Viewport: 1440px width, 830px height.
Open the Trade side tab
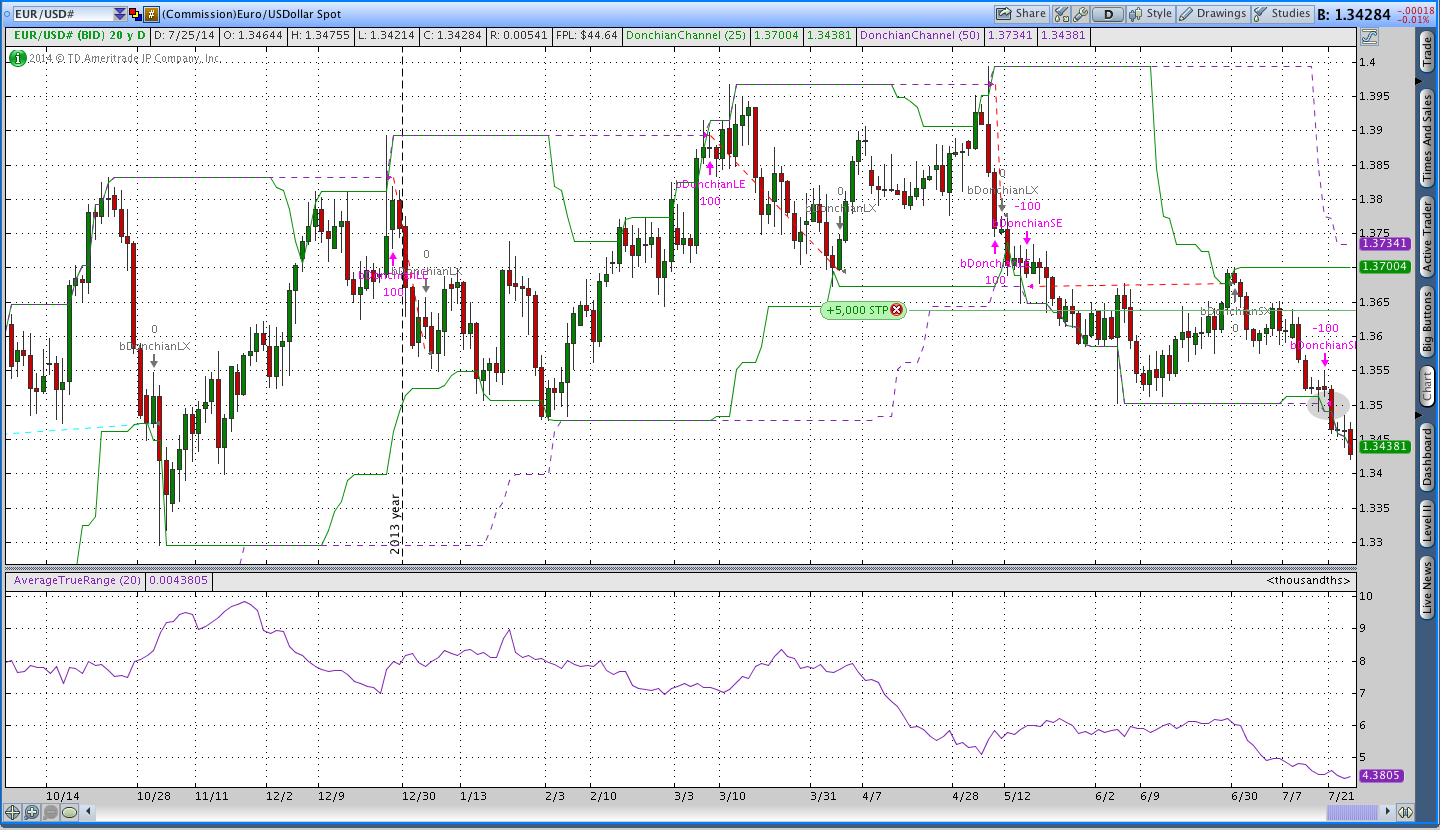(1427, 52)
